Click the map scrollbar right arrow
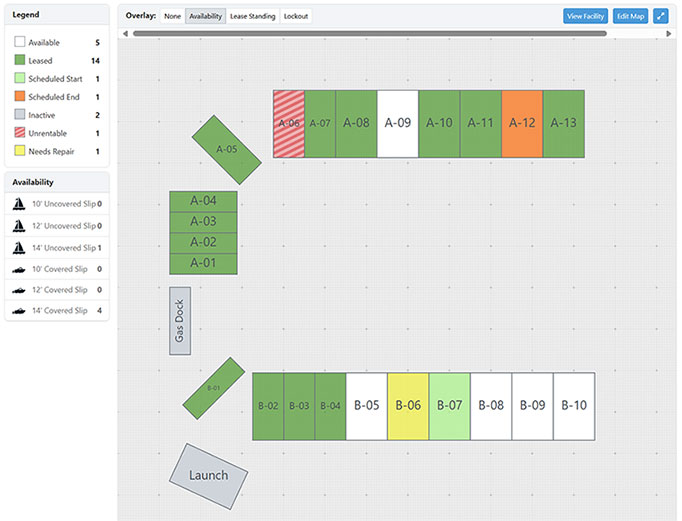682x521 pixels. [669, 33]
